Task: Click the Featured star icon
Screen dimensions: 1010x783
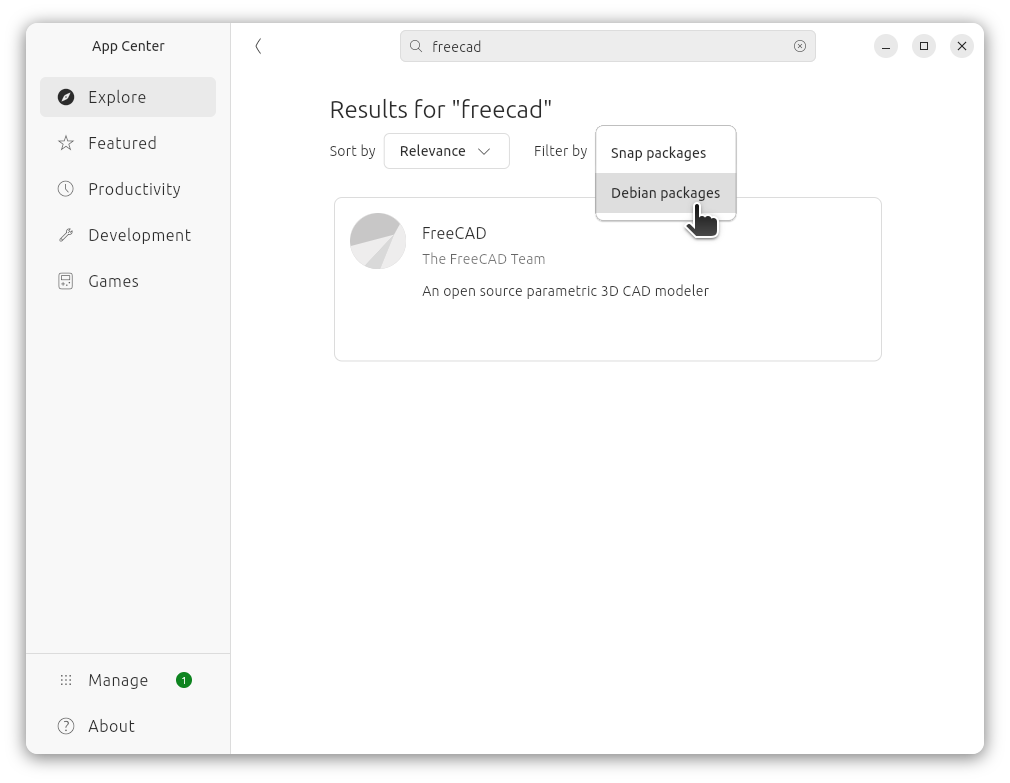Action: click(x=66, y=143)
